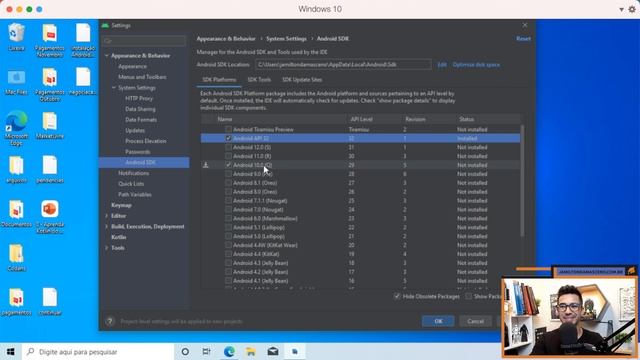Open the Documentos desktop folder
This screenshot has width=640, height=360.
[x=16, y=213]
